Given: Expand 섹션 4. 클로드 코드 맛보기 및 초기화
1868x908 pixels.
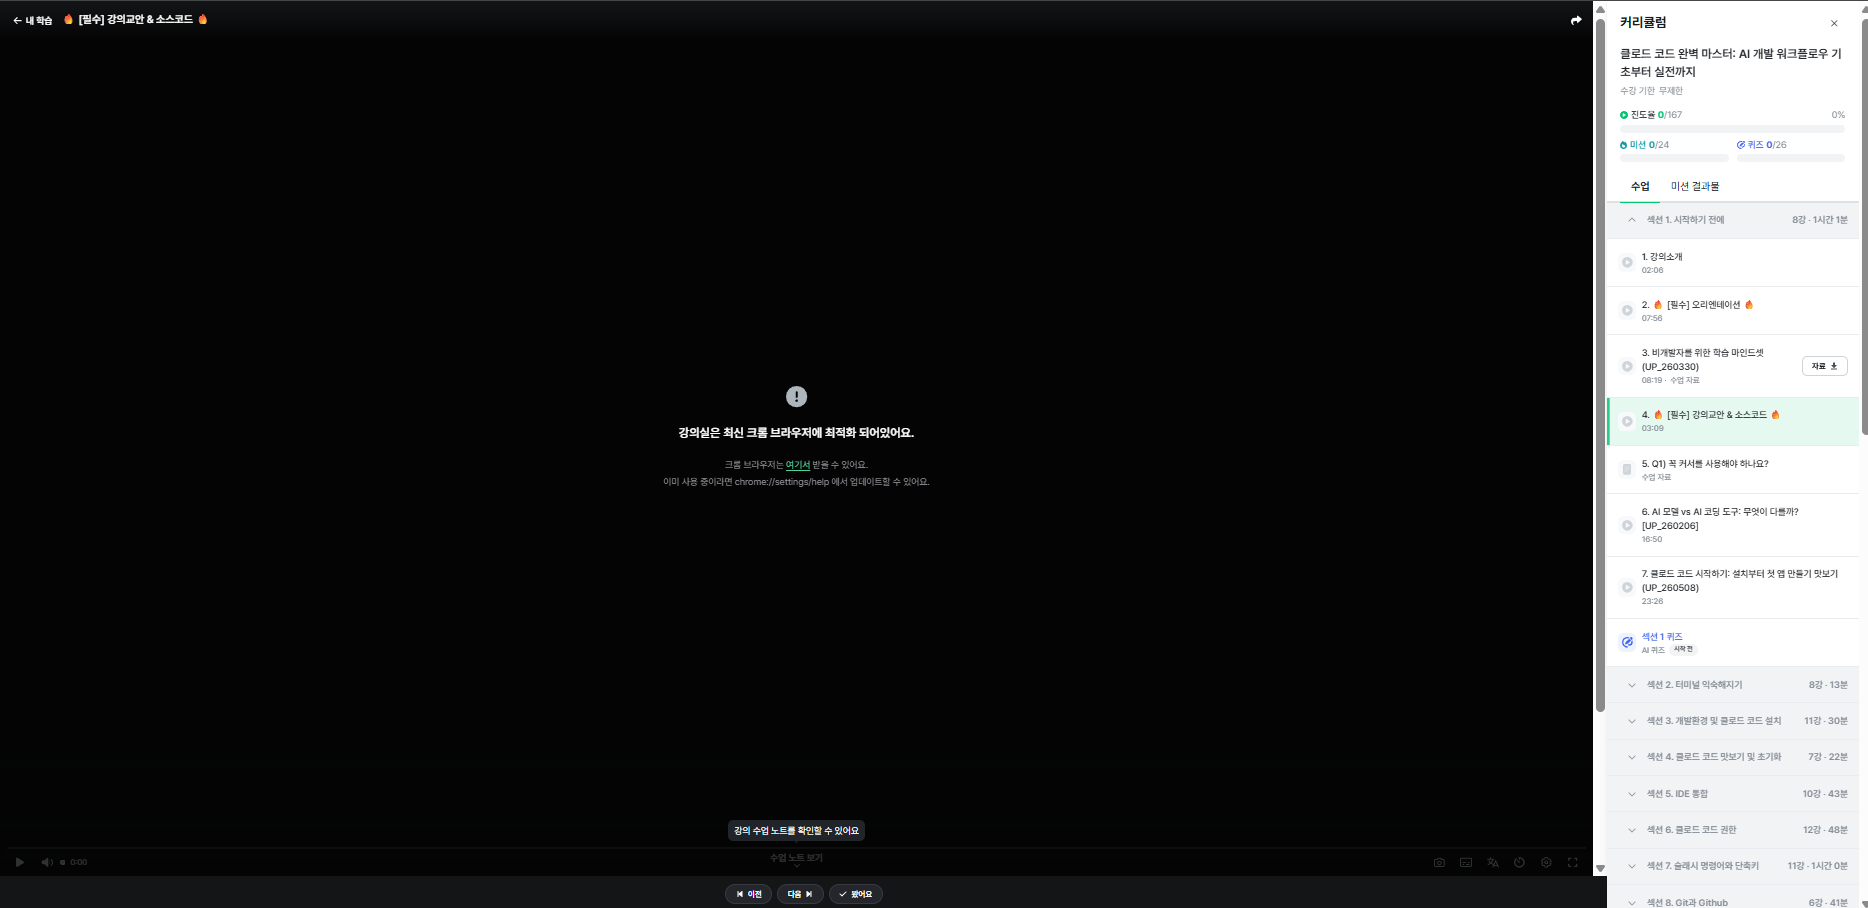Looking at the screenshot, I should click(x=1733, y=757).
